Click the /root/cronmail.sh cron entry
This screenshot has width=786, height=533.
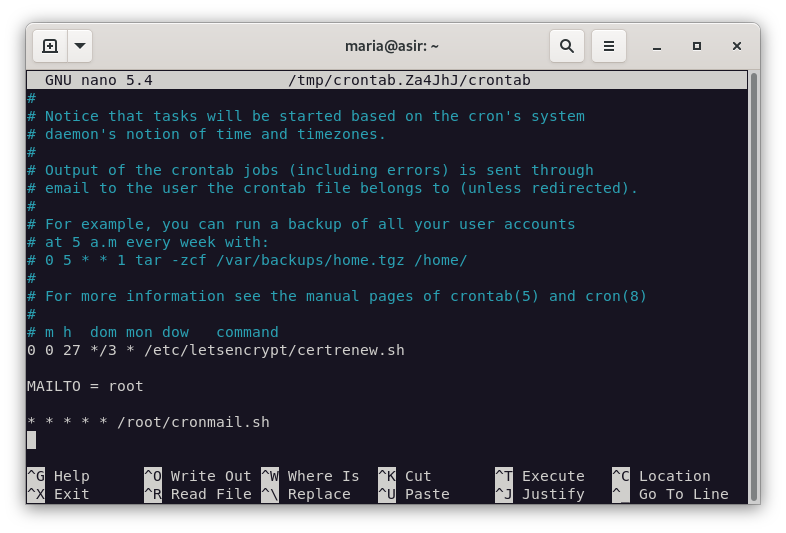click(148, 422)
